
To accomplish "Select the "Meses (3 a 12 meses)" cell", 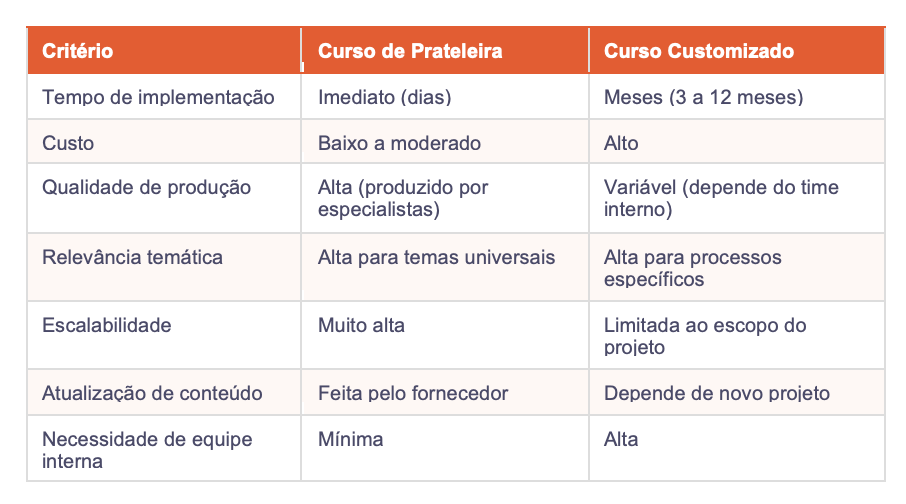I will [x=704, y=98].
